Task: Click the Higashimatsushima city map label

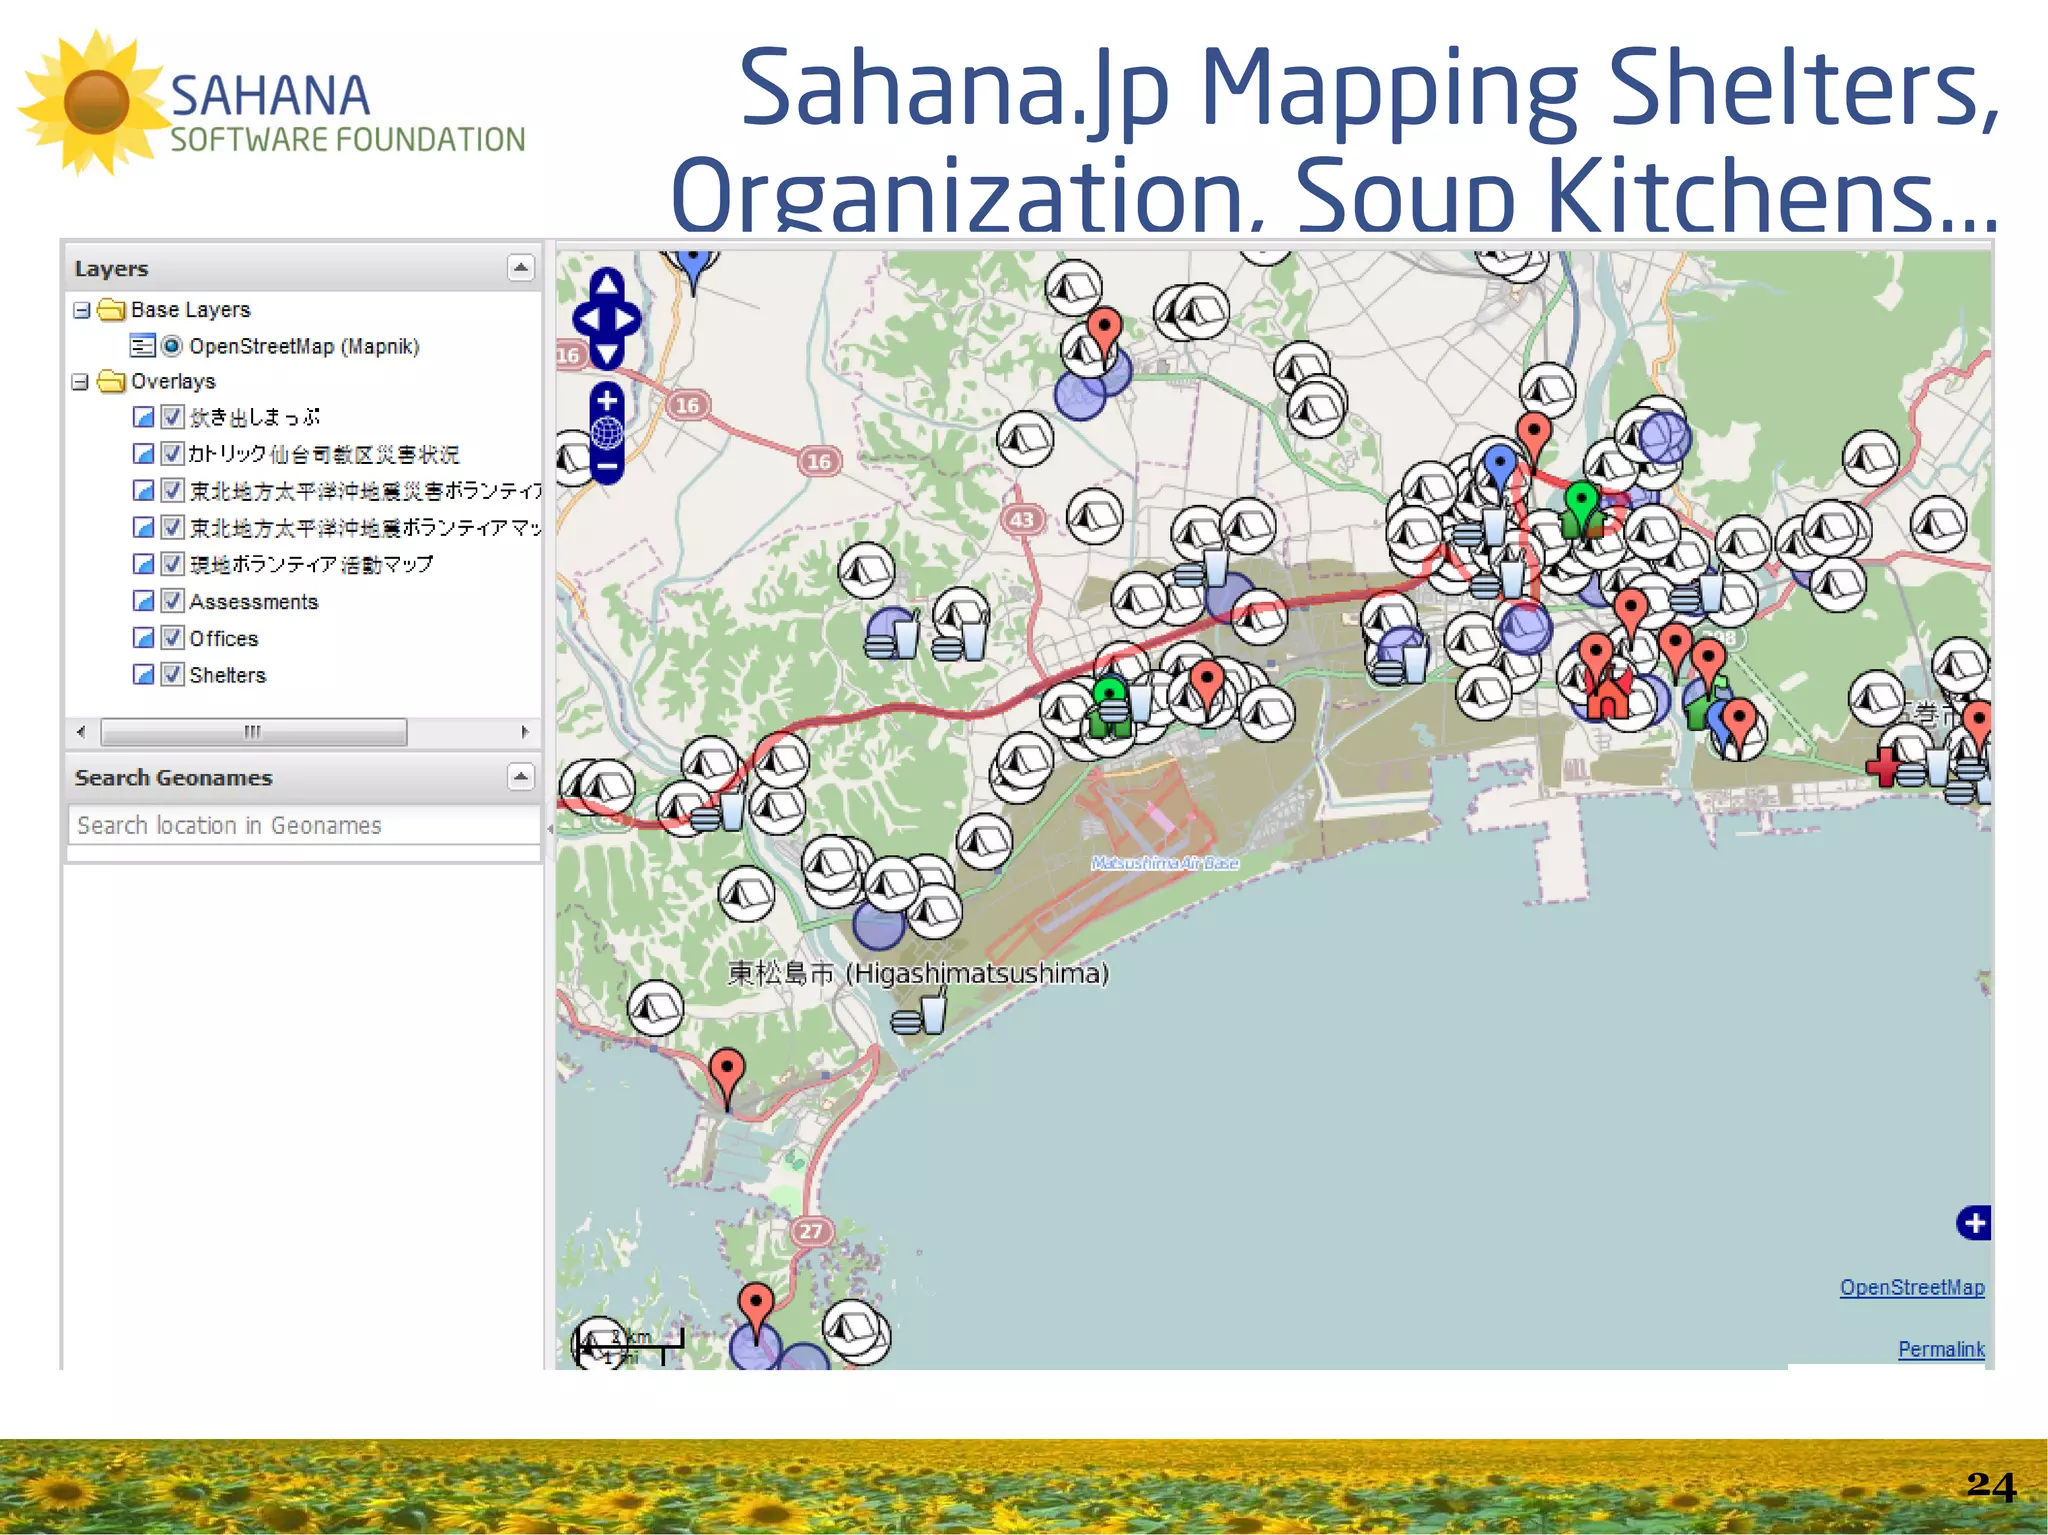Action: tap(918, 973)
